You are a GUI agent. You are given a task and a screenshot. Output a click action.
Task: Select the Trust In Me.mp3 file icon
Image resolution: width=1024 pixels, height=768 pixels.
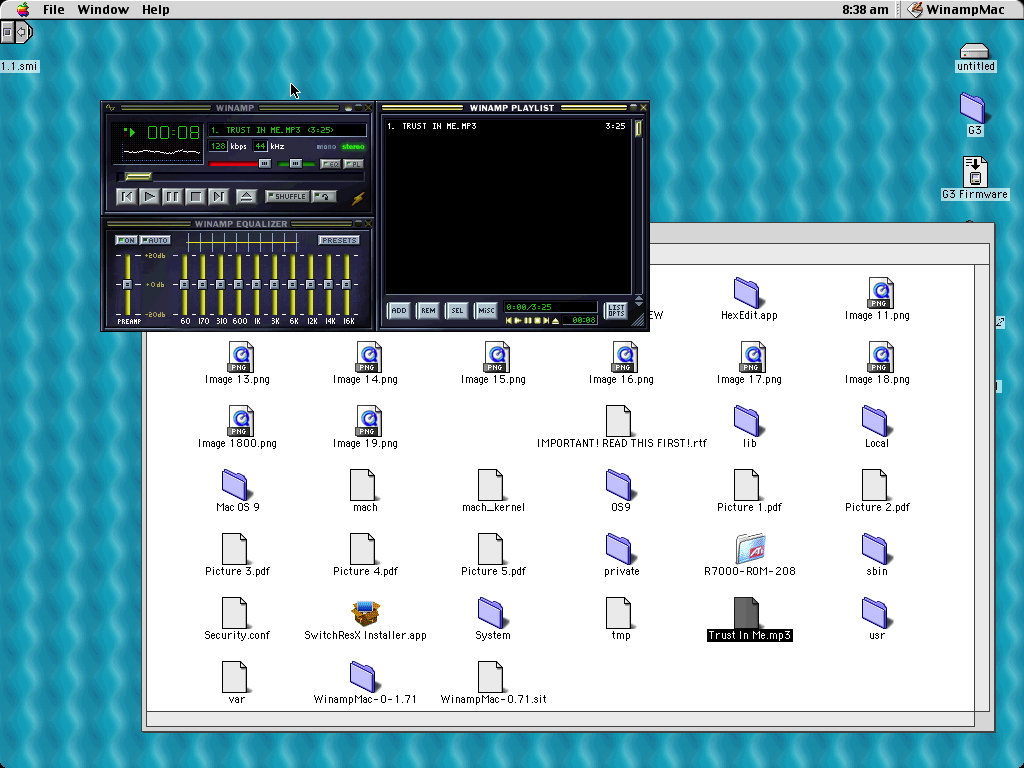click(x=749, y=618)
